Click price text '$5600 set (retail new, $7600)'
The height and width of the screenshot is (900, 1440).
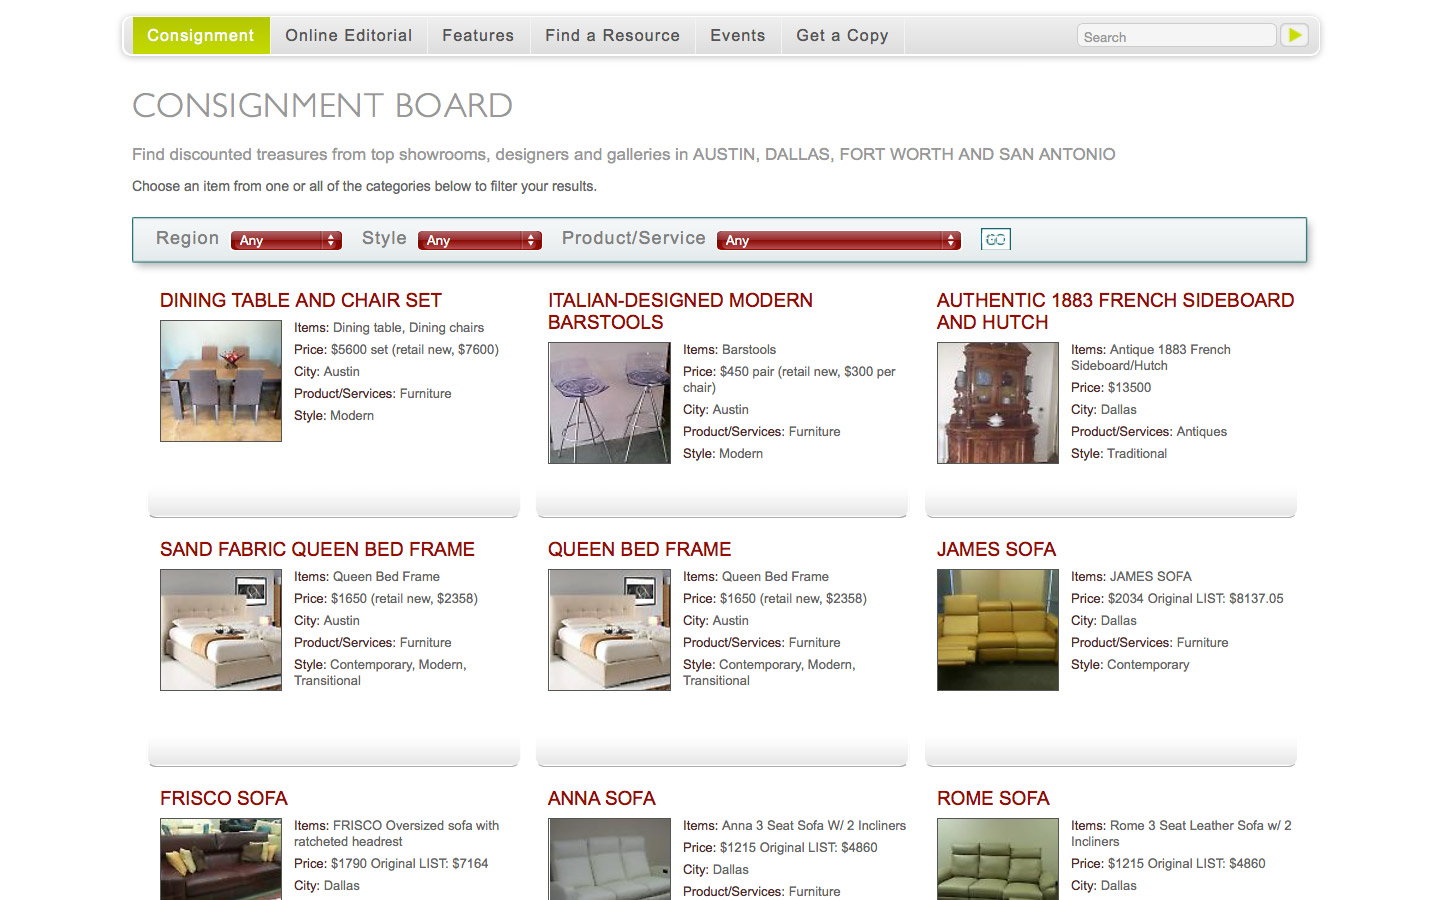click(x=415, y=350)
